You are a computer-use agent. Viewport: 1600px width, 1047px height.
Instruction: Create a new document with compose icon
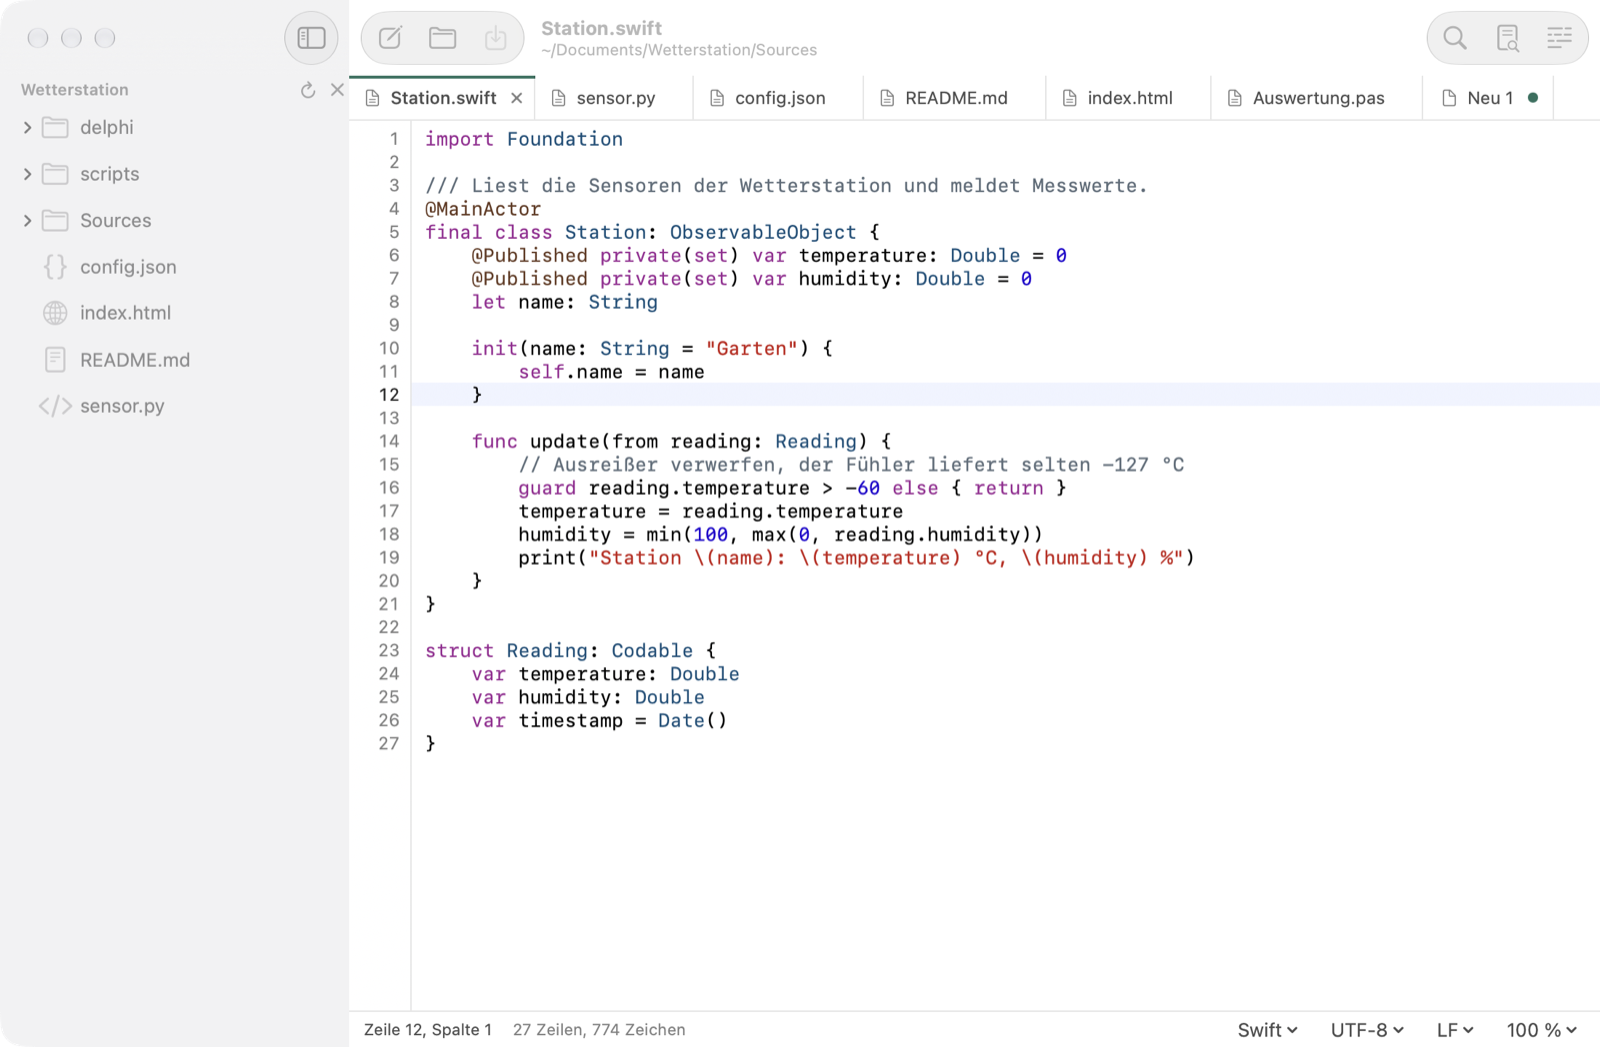390,38
